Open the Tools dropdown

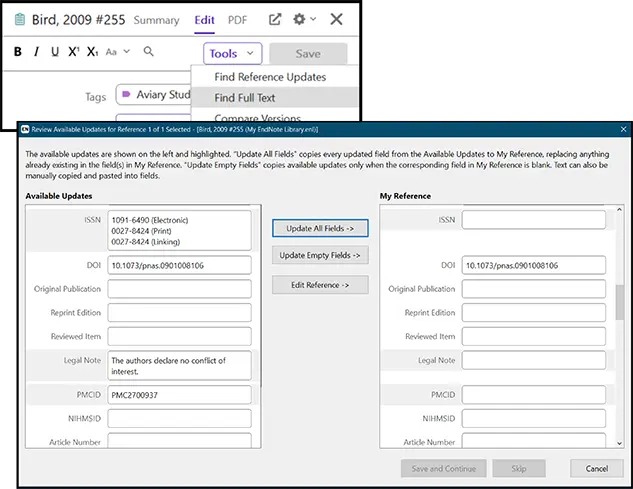coord(232,54)
